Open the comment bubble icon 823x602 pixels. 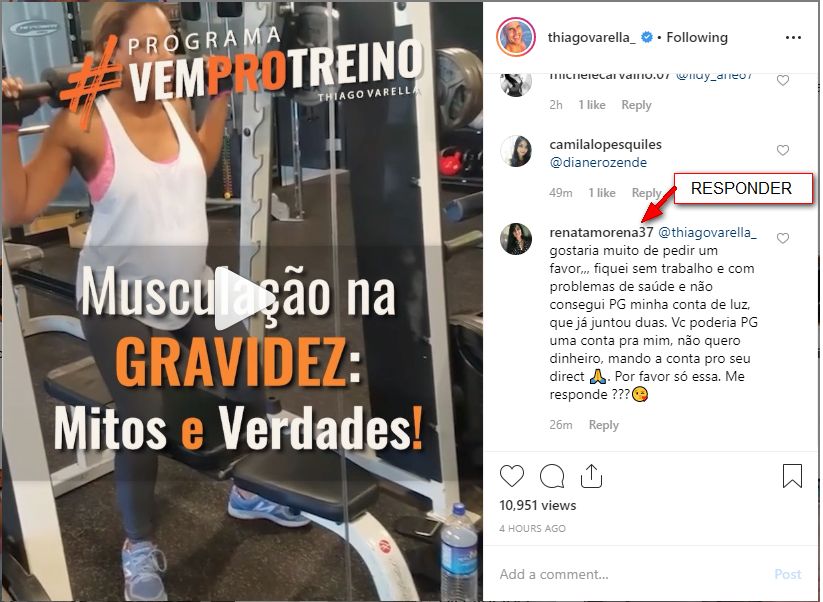click(x=552, y=476)
